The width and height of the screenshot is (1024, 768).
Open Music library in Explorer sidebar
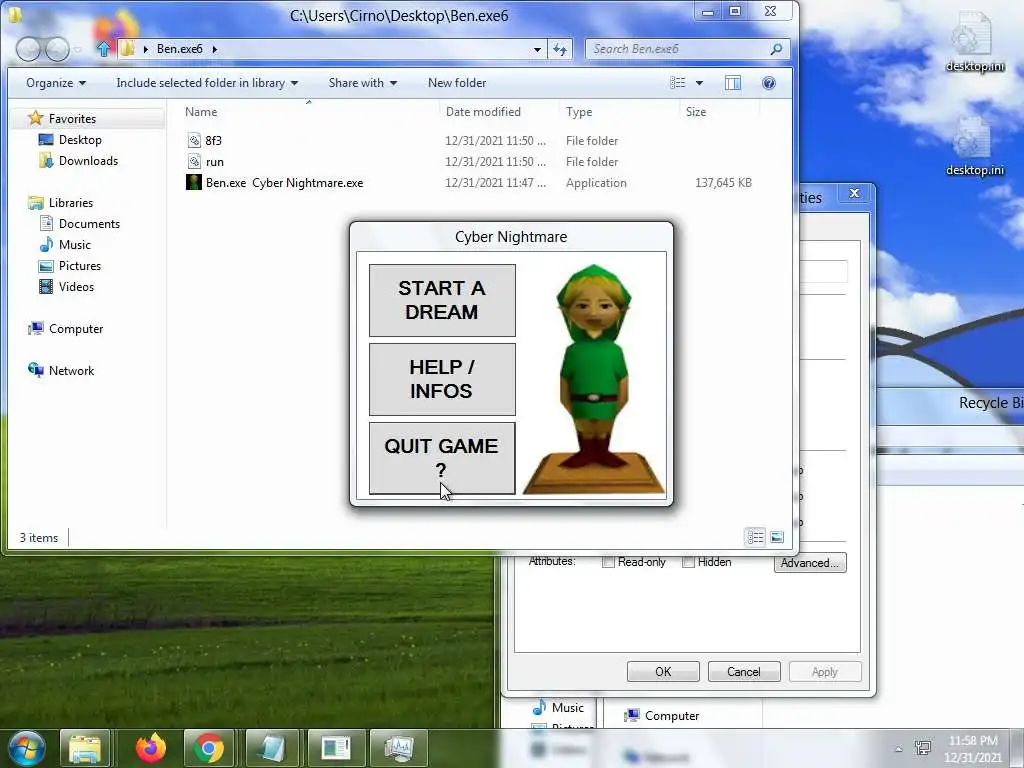point(74,244)
